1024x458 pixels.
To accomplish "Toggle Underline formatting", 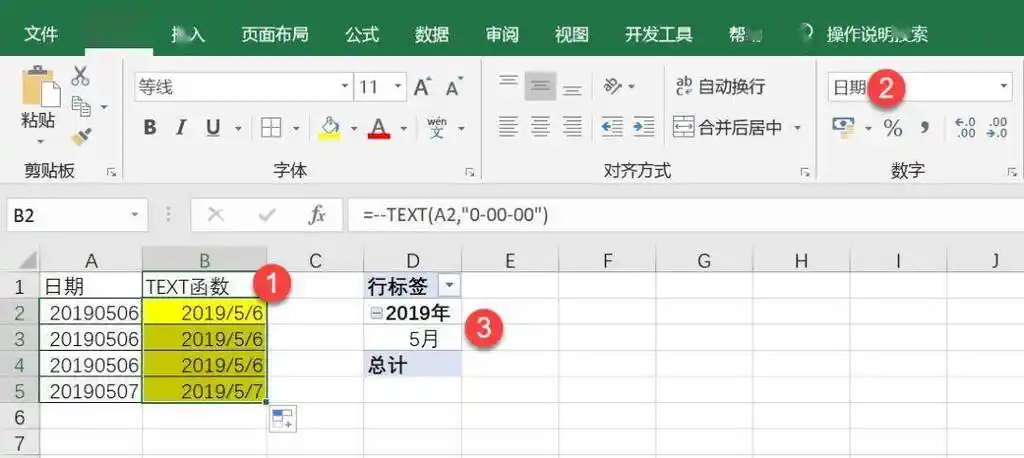I will click(x=213, y=127).
